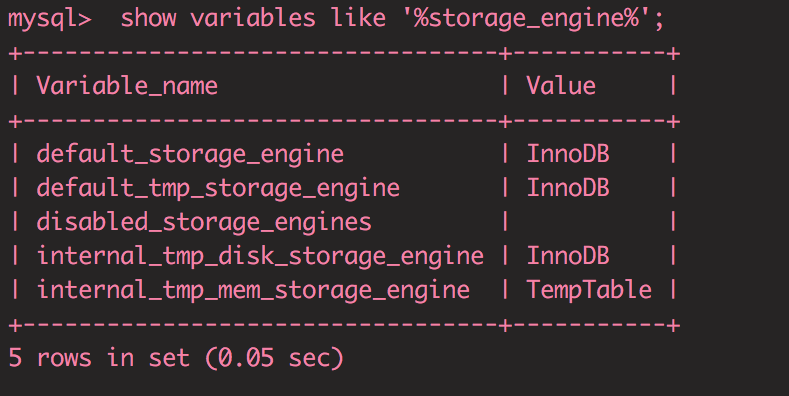789x396 pixels.
Task: Click InnoDB value of internal_tmp_disk_storage_engine
Action: pos(568,256)
